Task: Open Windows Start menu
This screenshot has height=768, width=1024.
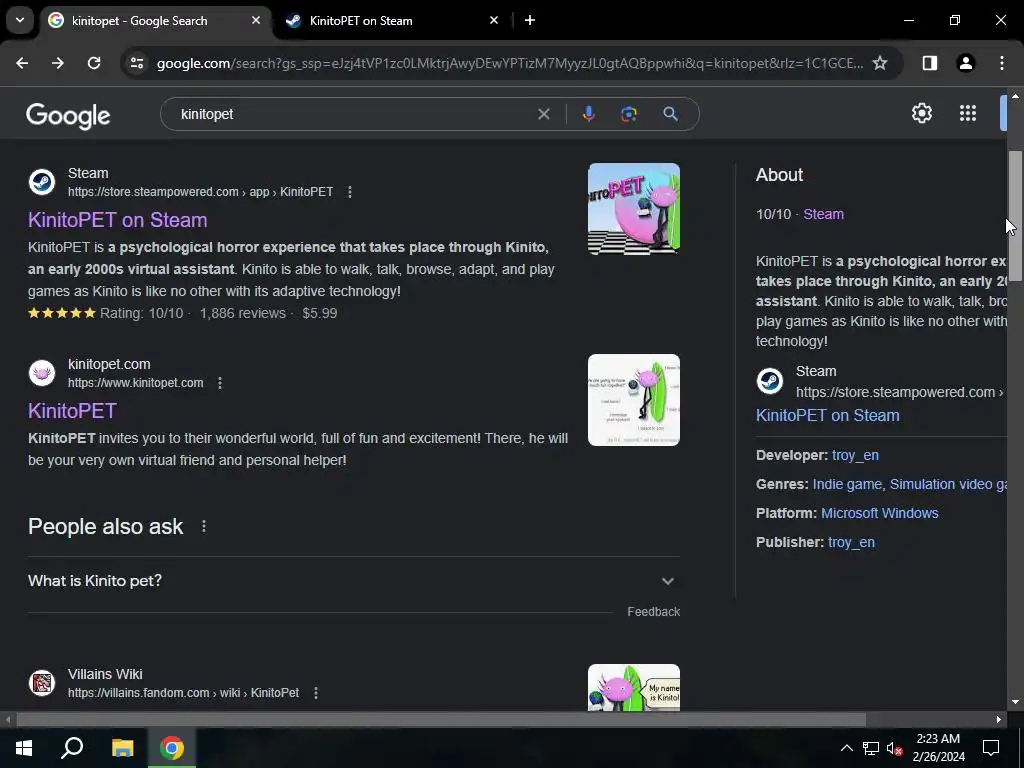Action: (x=24, y=748)
